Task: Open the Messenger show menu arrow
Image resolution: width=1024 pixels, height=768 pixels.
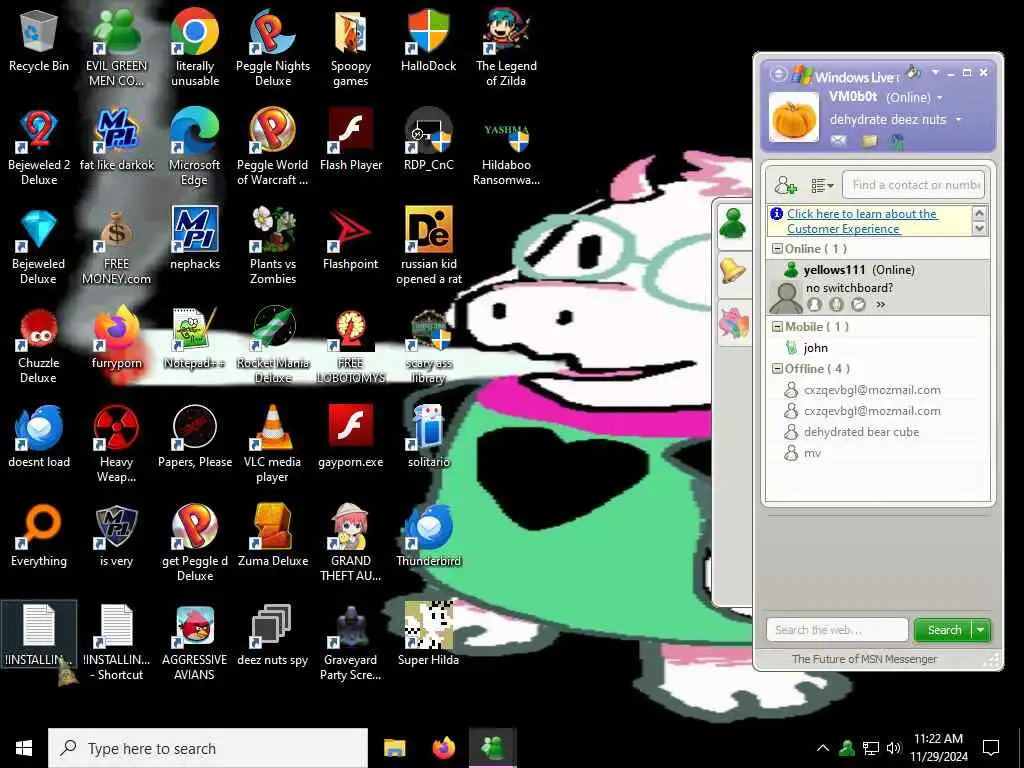Action: tap(935, 72)
